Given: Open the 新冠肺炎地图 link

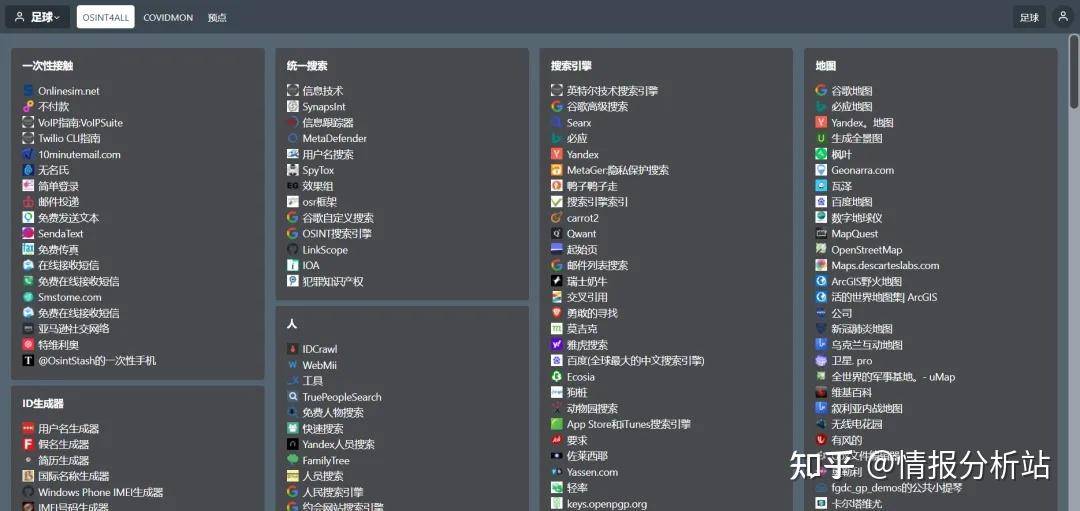Looking at the screenshot, I should tap(862, 328).
